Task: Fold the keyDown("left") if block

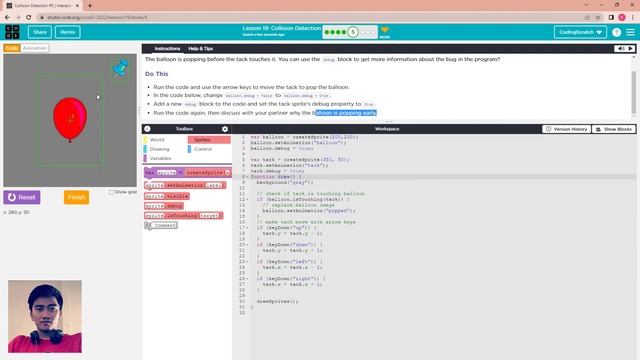Action: 247,262
